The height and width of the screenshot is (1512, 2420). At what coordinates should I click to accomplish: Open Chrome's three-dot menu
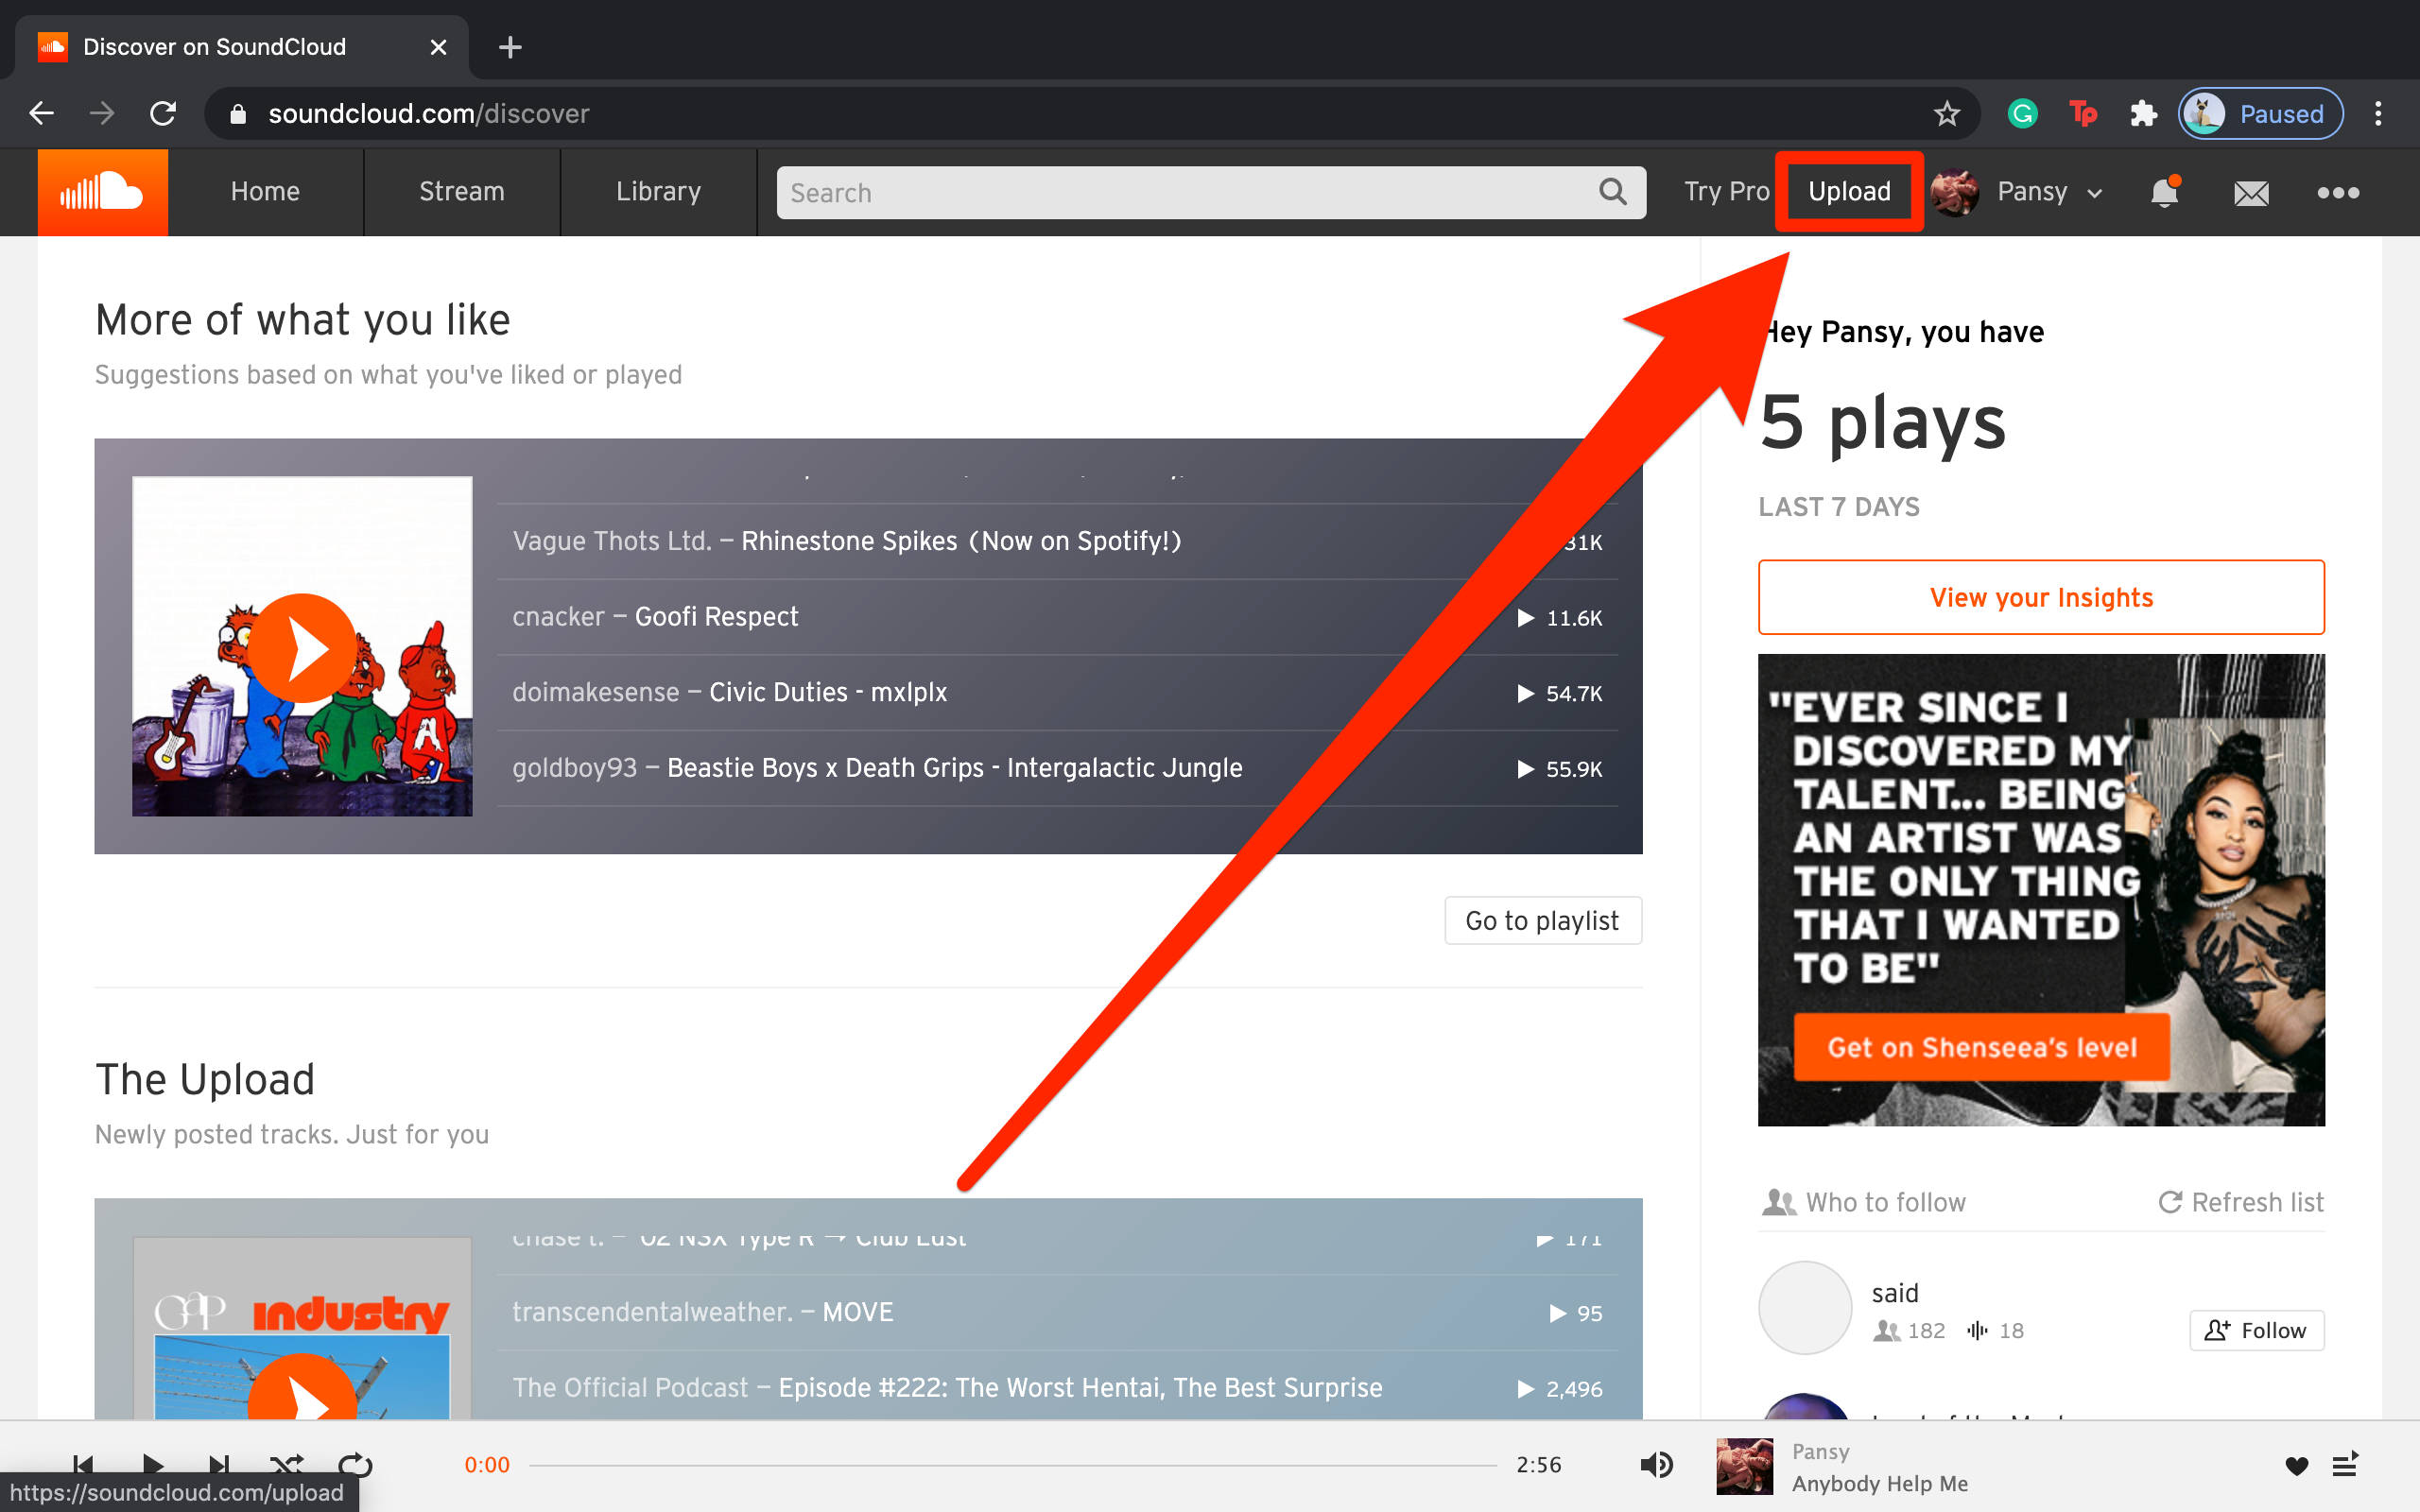2379,113
